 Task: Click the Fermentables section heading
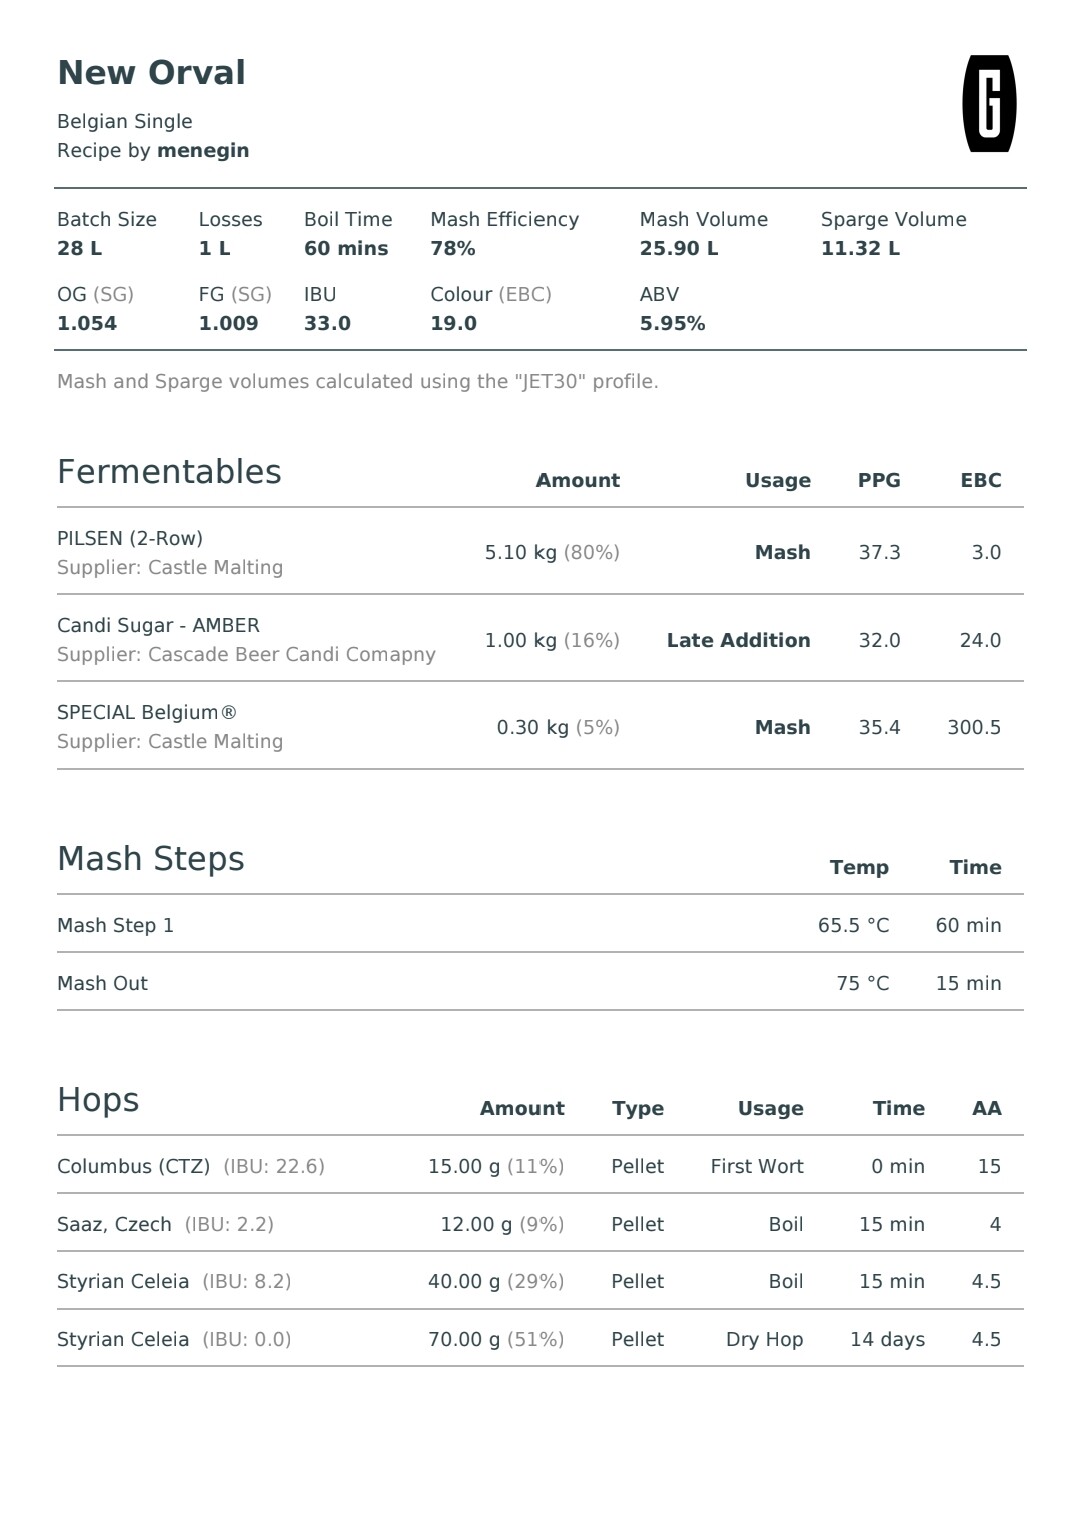pyautogui.click(x=169, y=472)
